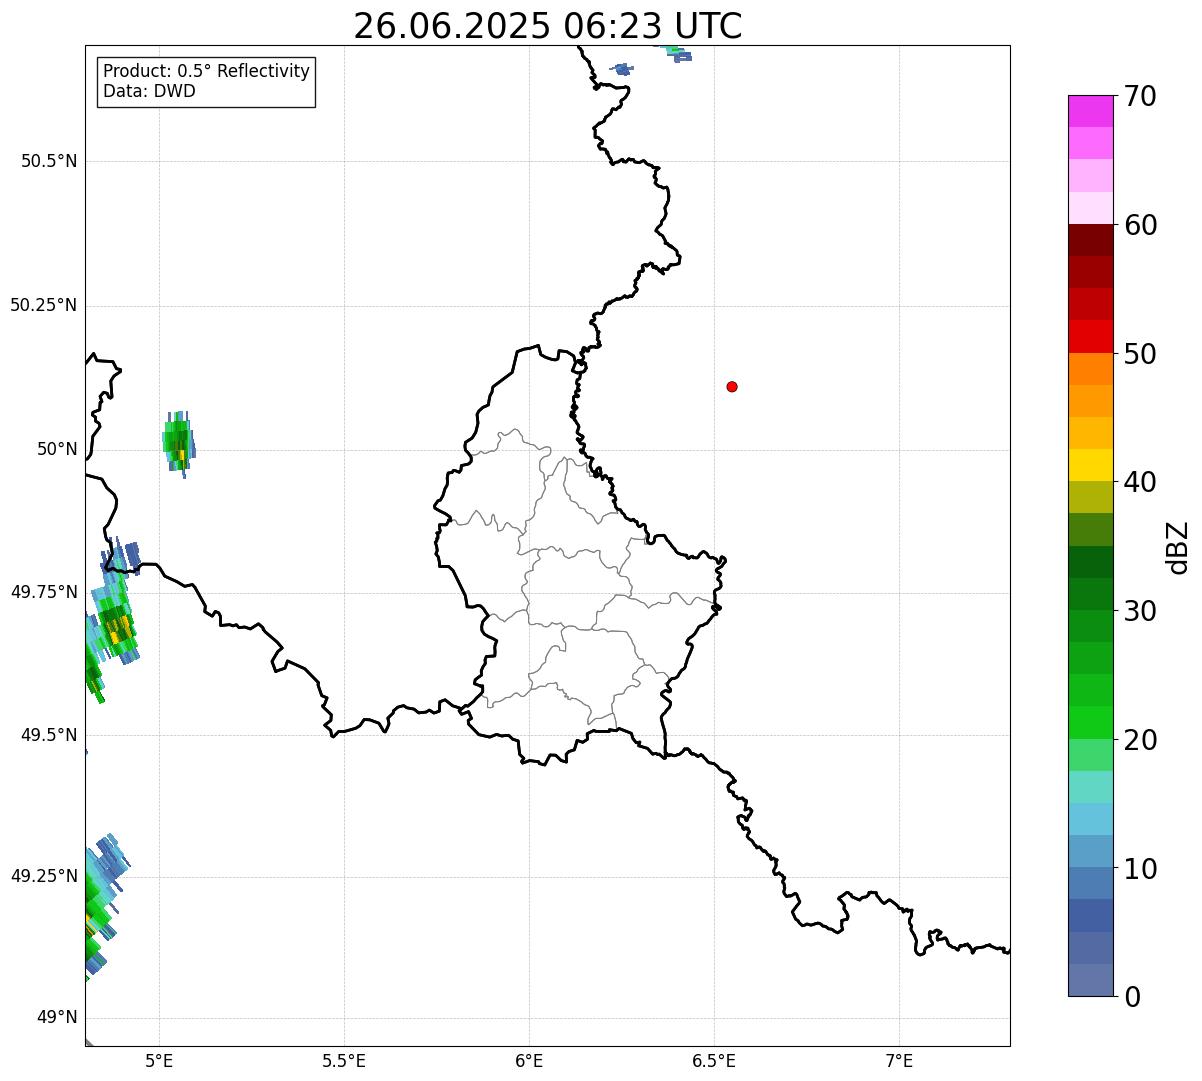Click the colorbar tick value 60
The image size is (1202, 1081).
click(1140, 225)
